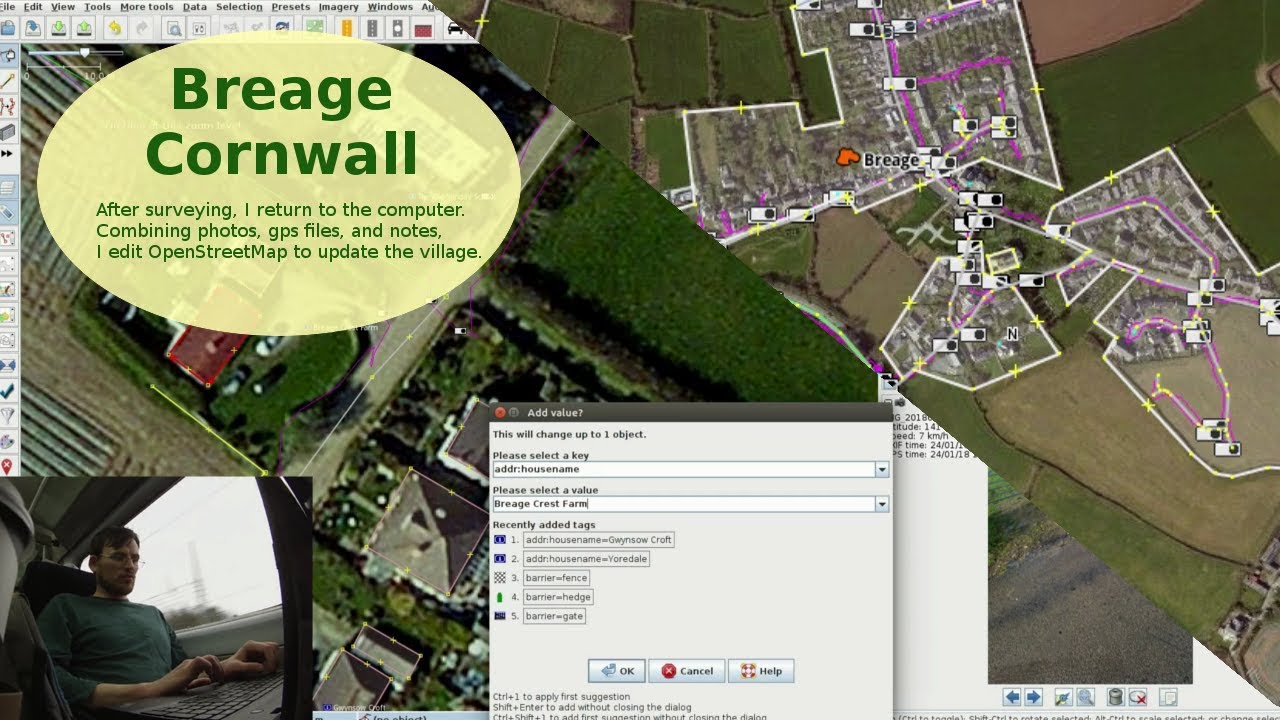Click the Breage Crest Farm value field

click(684, 504)
